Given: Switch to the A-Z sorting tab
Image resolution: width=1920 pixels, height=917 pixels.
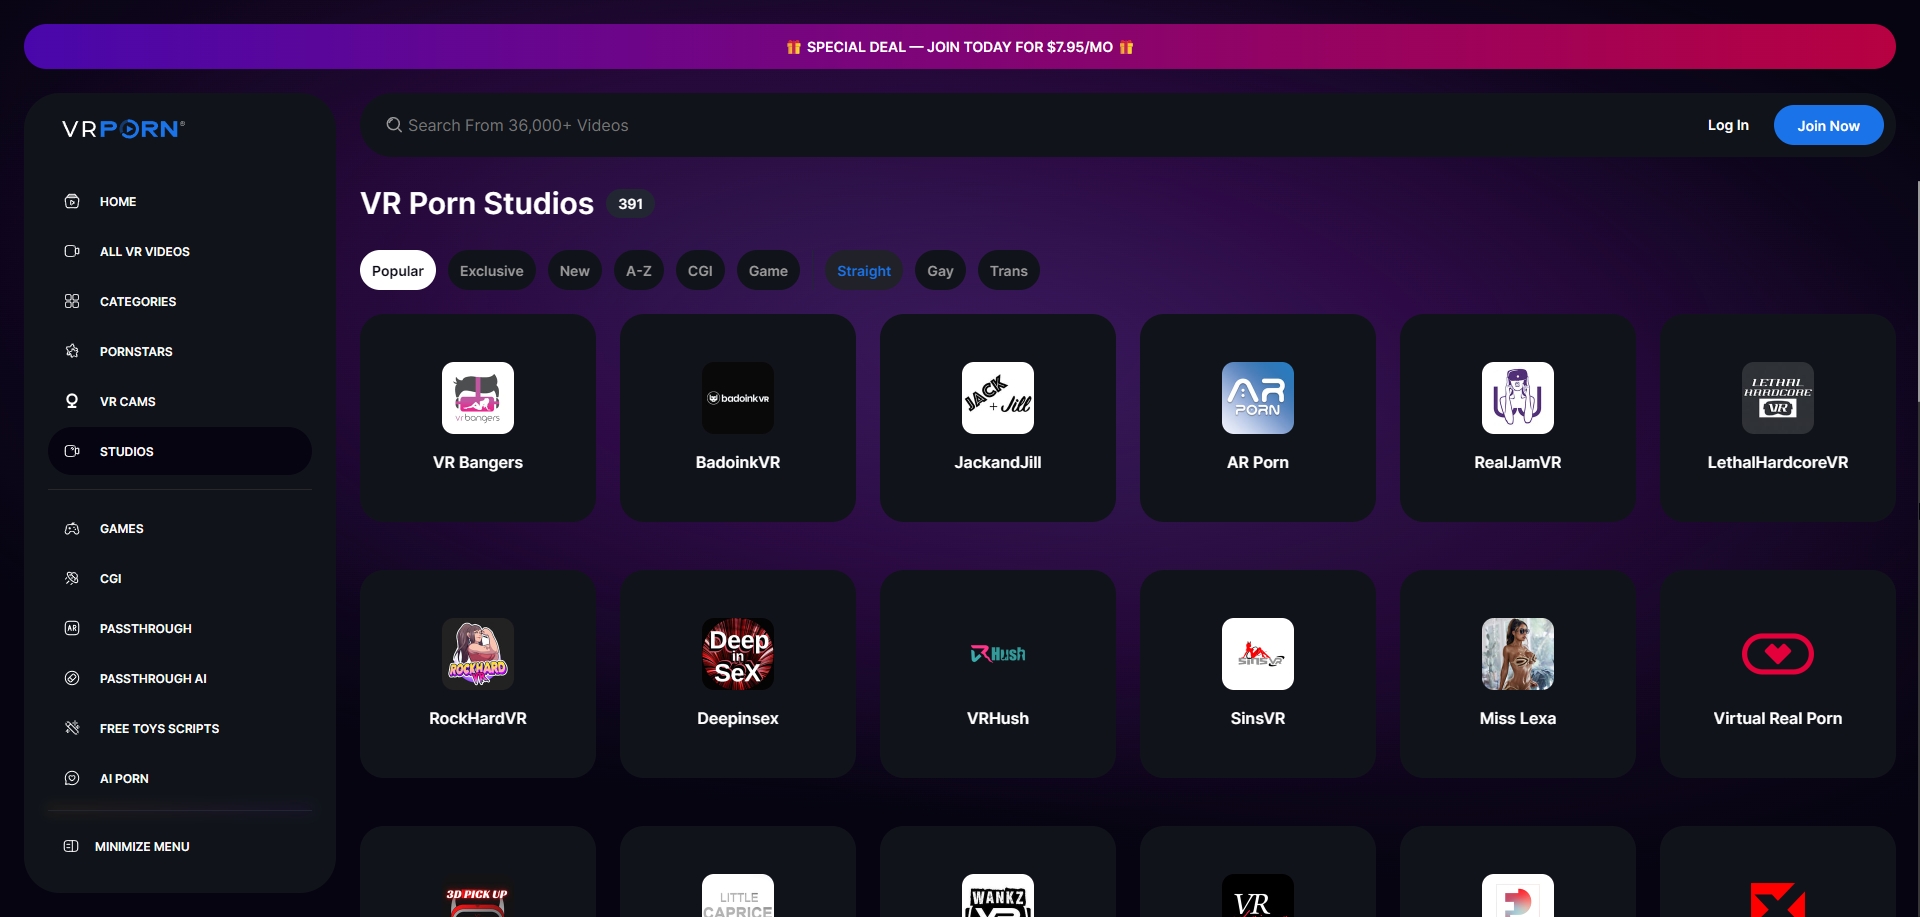Looking at the screenshot, I should pyautogui.click(x=638, y=271).
